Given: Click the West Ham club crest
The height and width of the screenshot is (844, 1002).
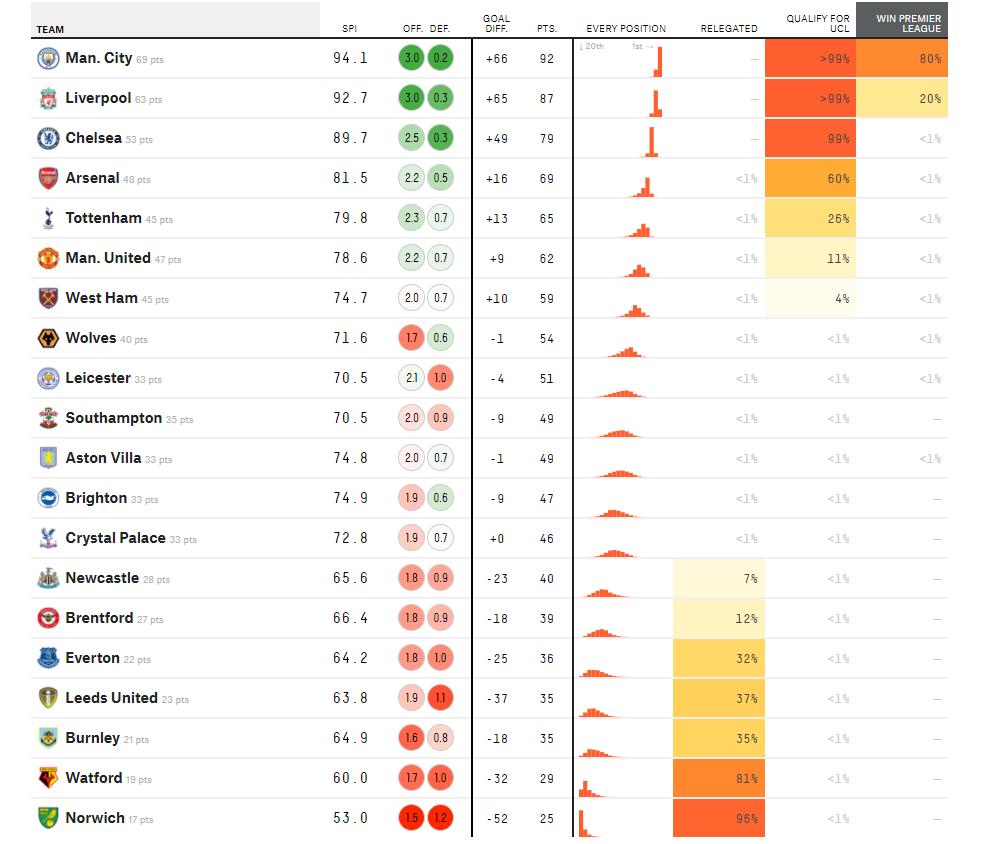Looking at the screenshot, I should click(48, 298).
